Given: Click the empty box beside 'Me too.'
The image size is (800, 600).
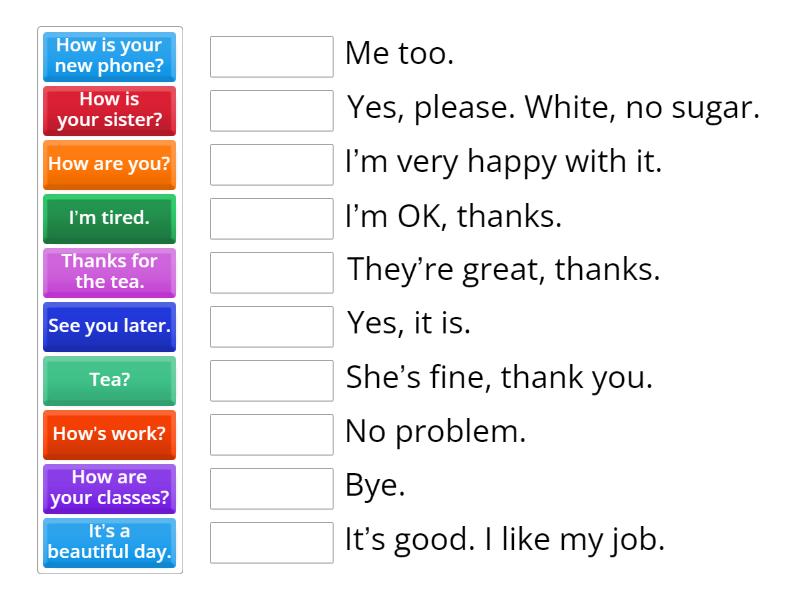Looking at the screenshot, I should tap(272, 57).
